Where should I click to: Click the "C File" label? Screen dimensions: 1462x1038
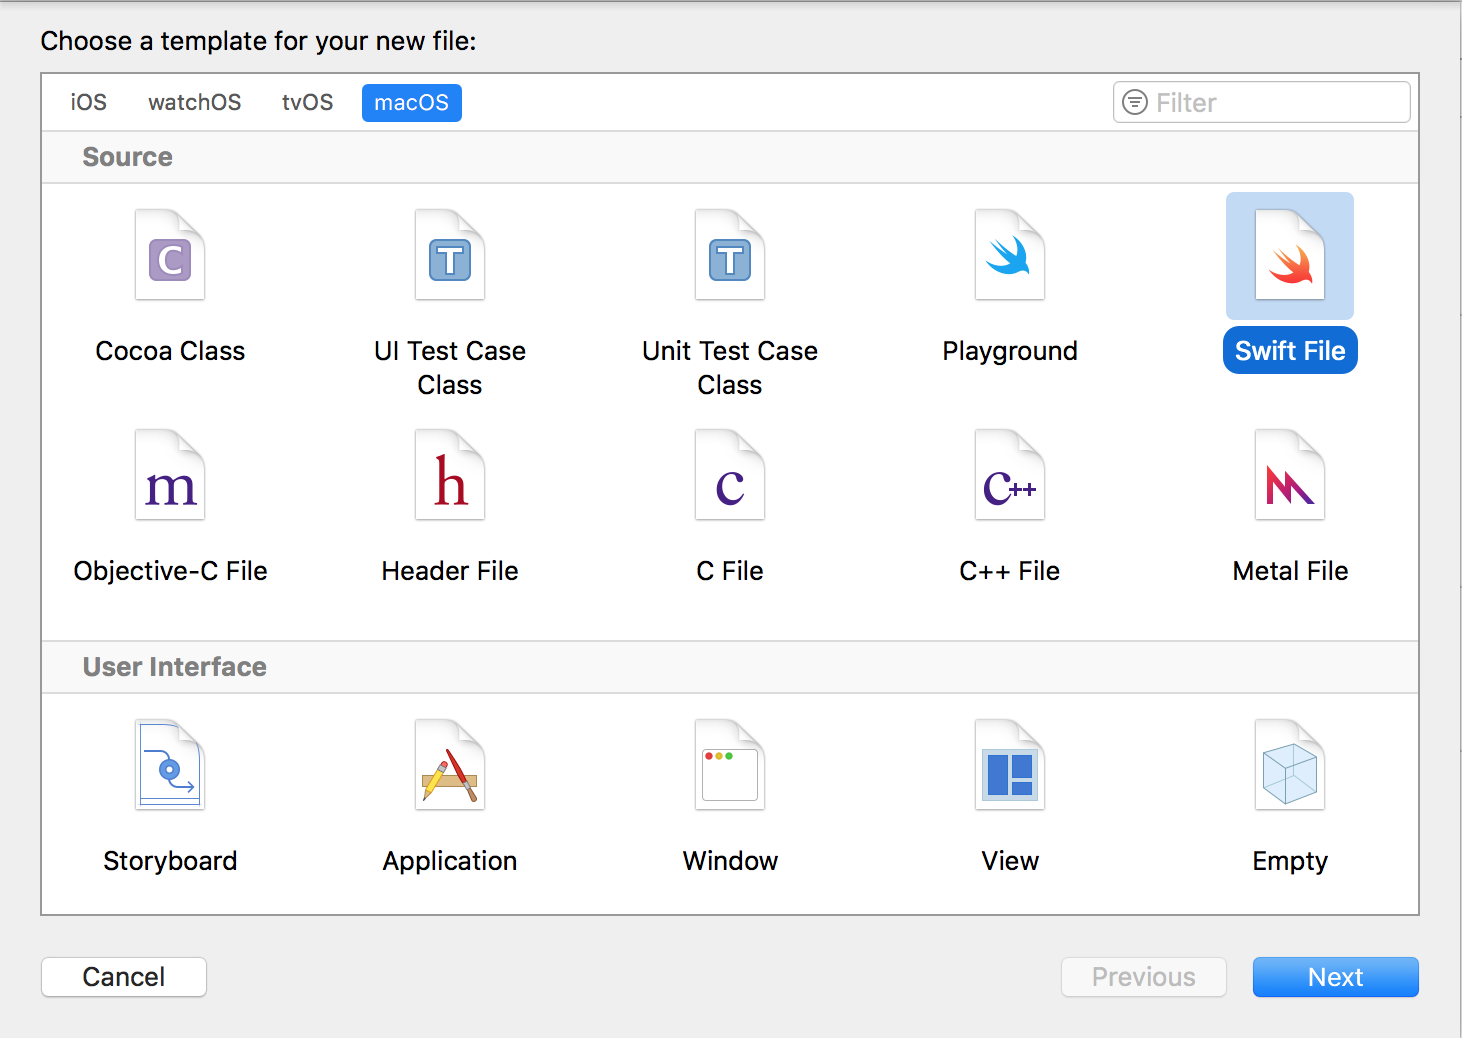pyautogui.click(x=730, y=571)
